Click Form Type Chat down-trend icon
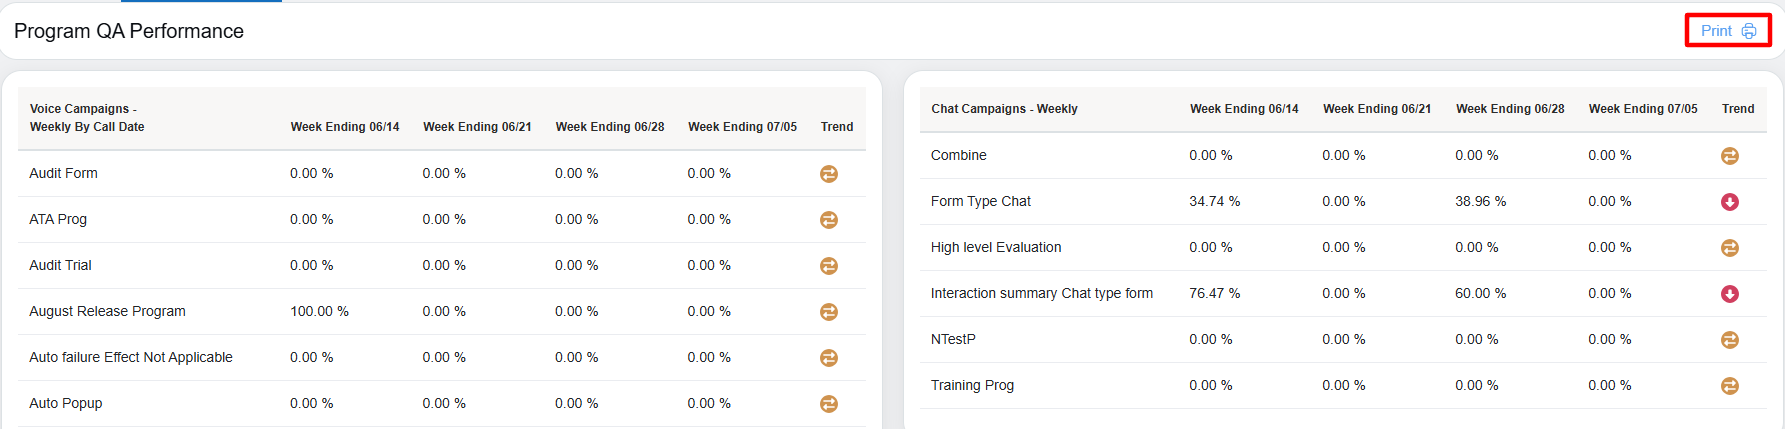Image resolution: width=1785 pixels, height=429 pixels. [x=1730, y=202]
